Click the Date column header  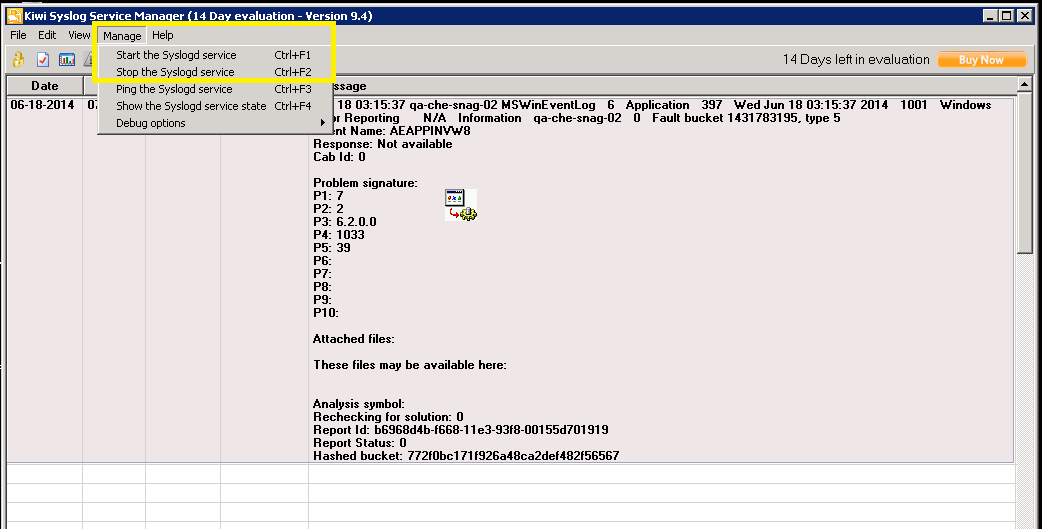[x=44, y=86]
